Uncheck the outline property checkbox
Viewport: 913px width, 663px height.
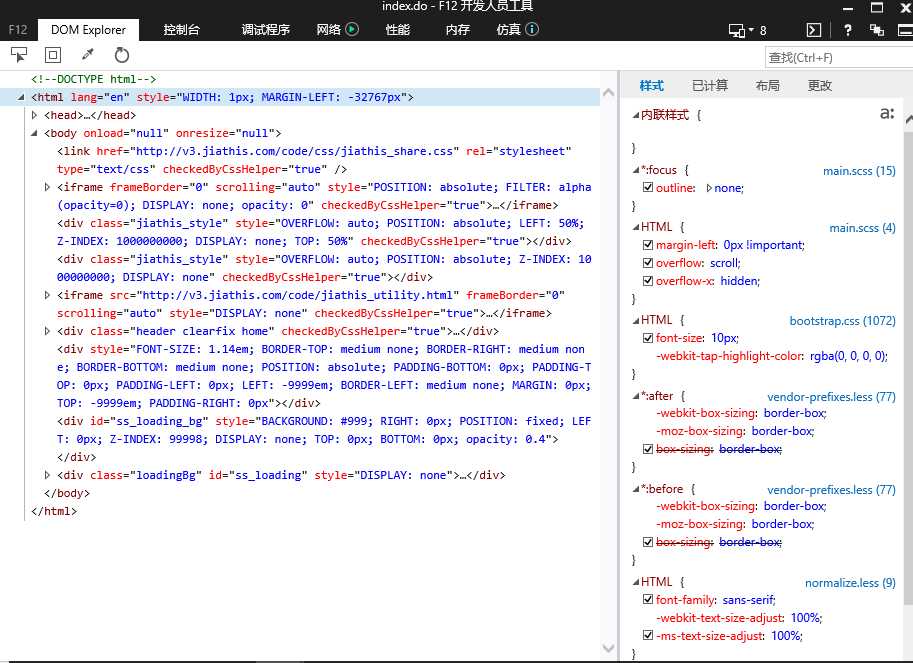point(647,187)
